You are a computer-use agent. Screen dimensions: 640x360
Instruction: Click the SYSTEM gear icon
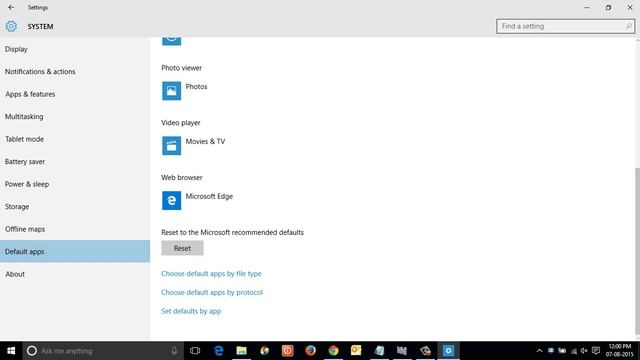click(x=11, y=26)
